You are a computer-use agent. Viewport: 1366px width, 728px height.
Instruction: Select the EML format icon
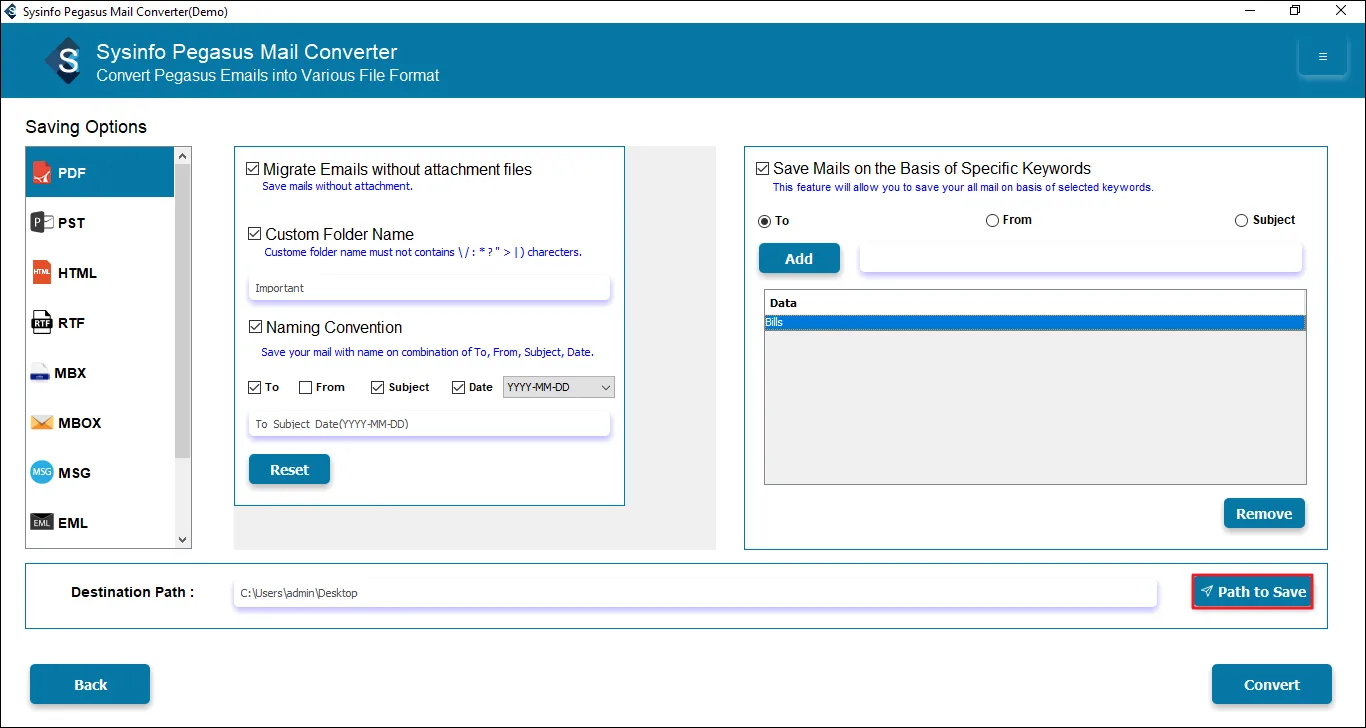[x=42, y=523]
